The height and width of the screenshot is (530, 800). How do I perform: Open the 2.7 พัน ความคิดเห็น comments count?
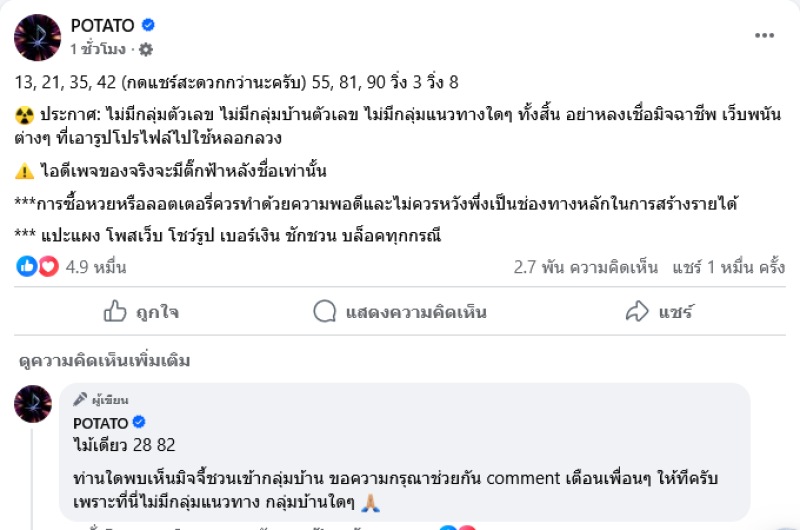(x=586, y=267)
